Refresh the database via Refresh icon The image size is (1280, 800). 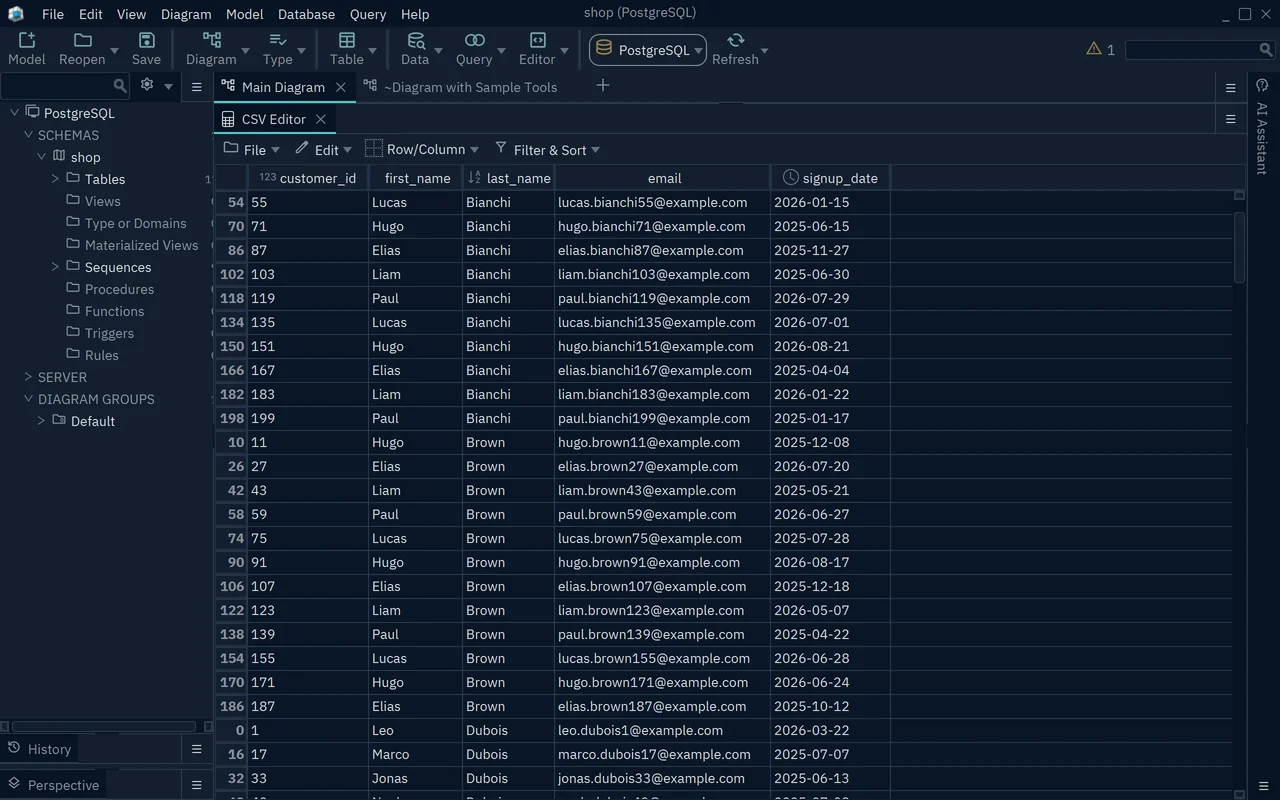coord(735,40)
